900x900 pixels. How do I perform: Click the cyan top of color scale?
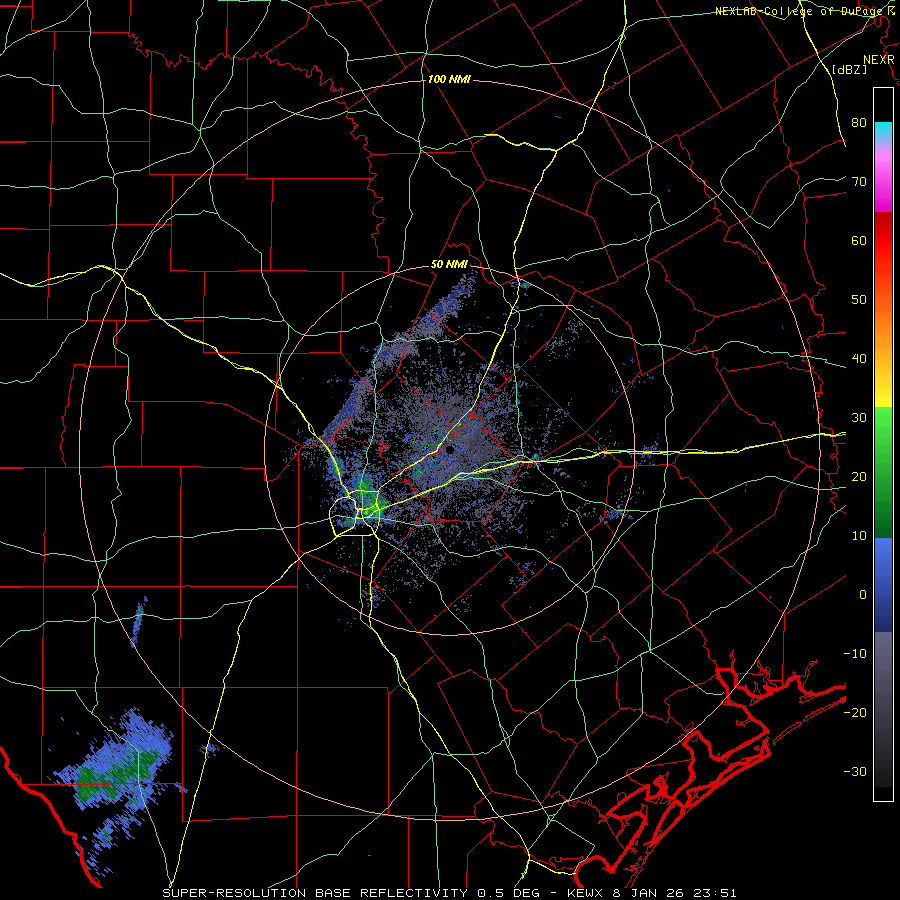(883, 130)
